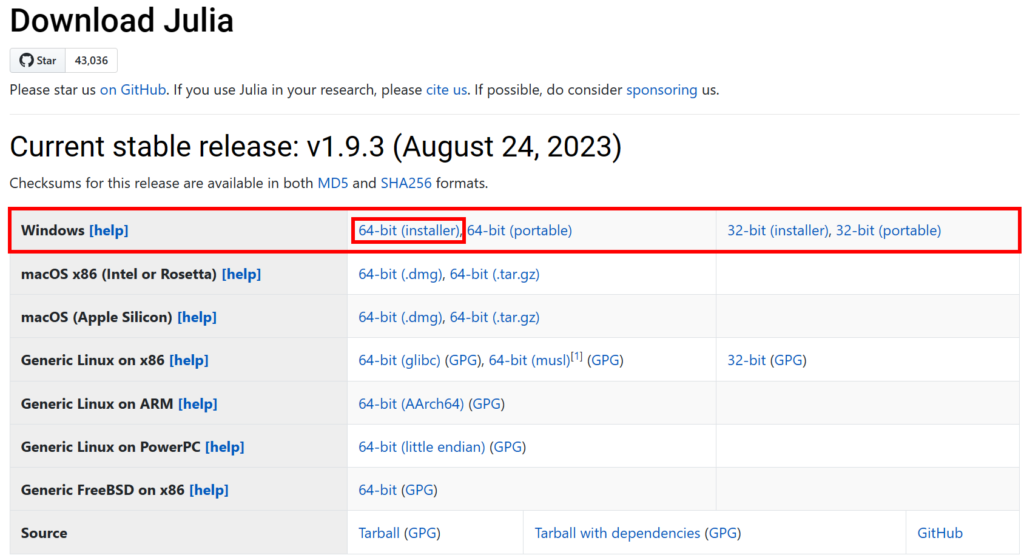
Task: Open the SHA256 checksums link
Action: coord(406,183)
